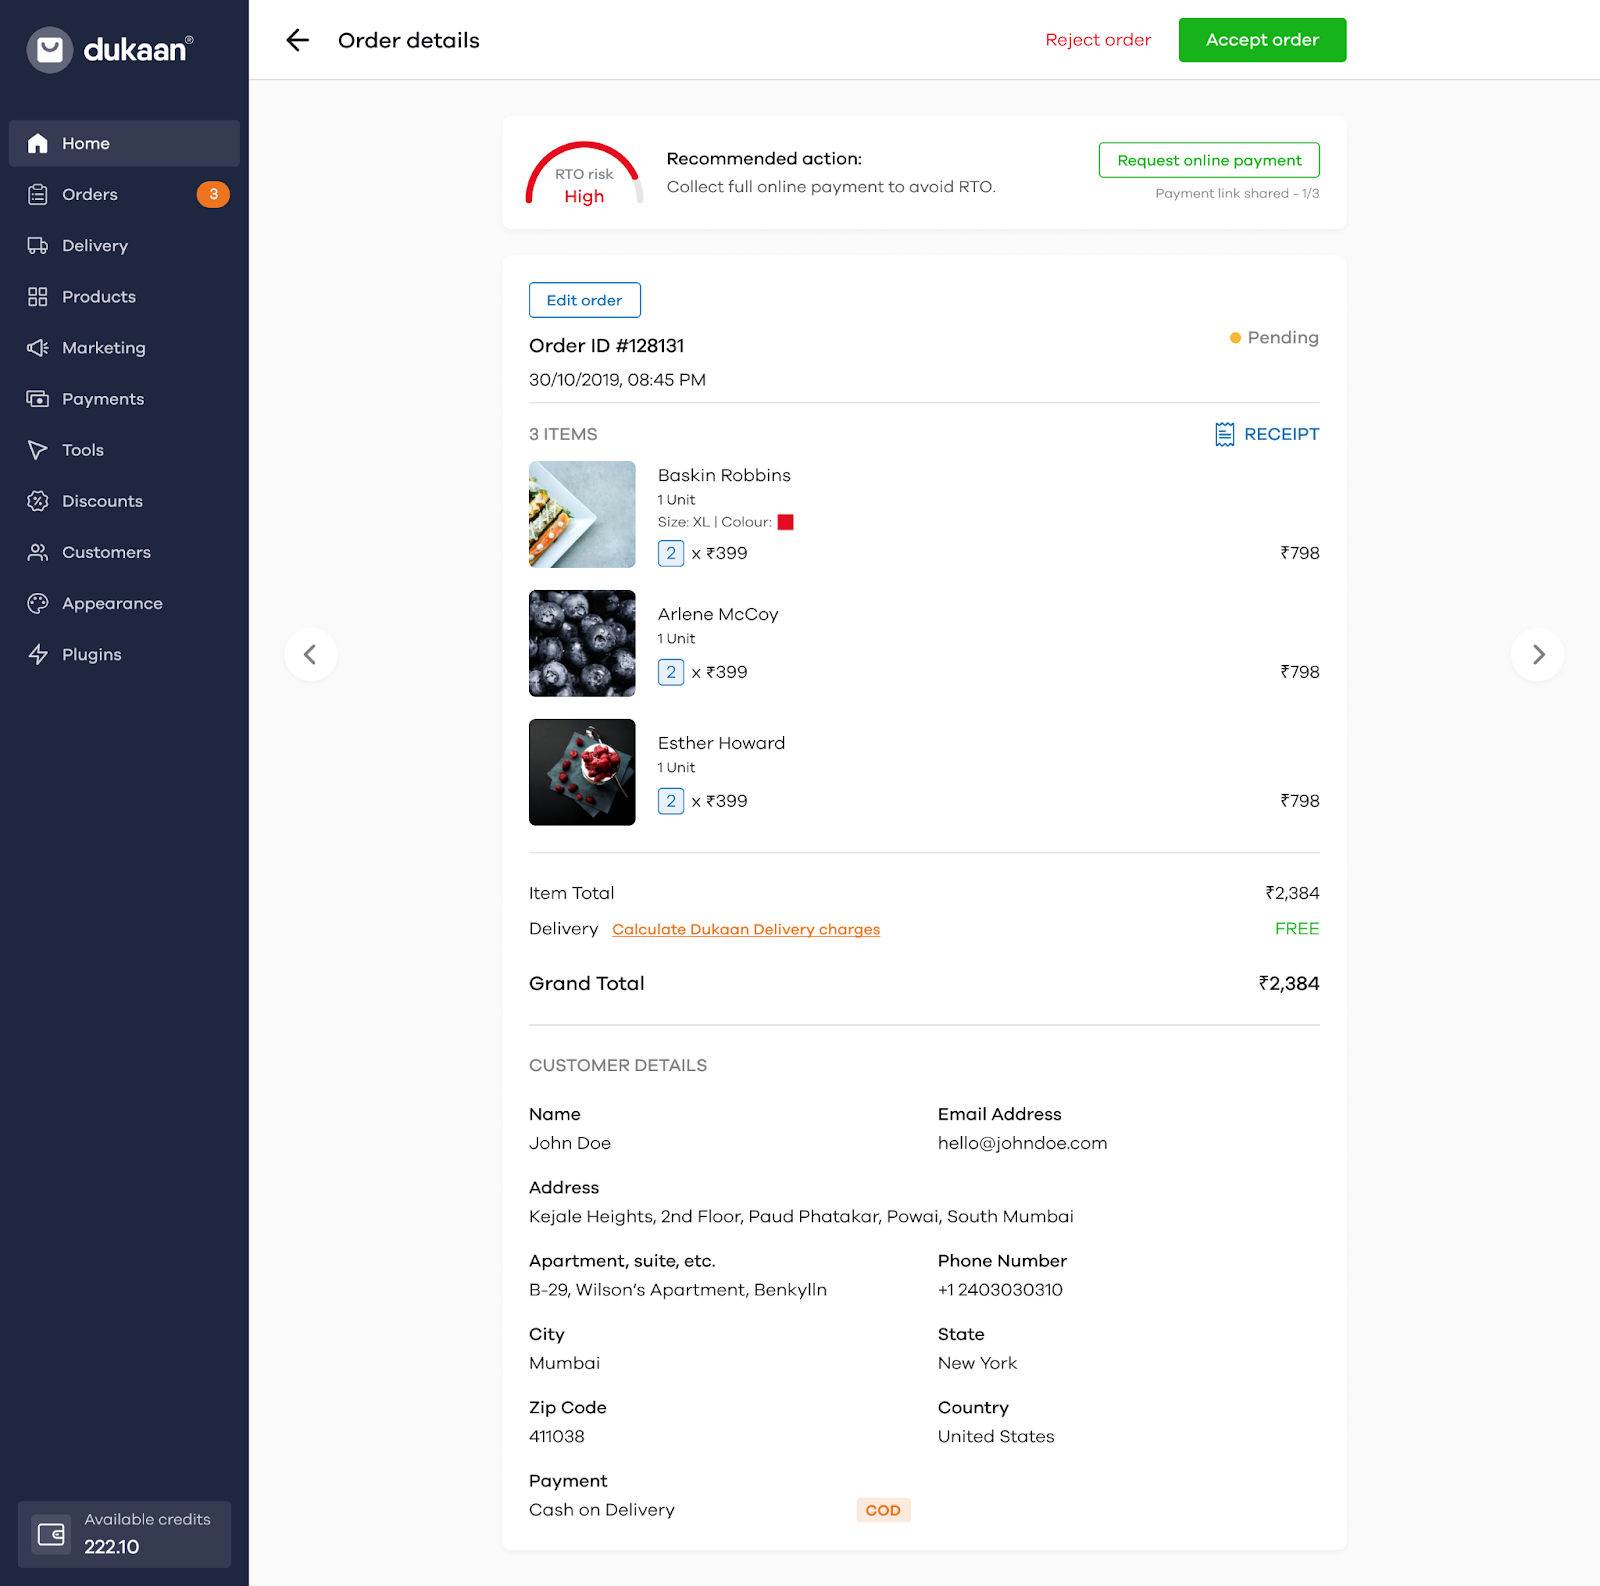Click the 'Payment link shared - 1/3' text
The height and width of the screenshot is (1586, 1600).
coord(1237,194)
